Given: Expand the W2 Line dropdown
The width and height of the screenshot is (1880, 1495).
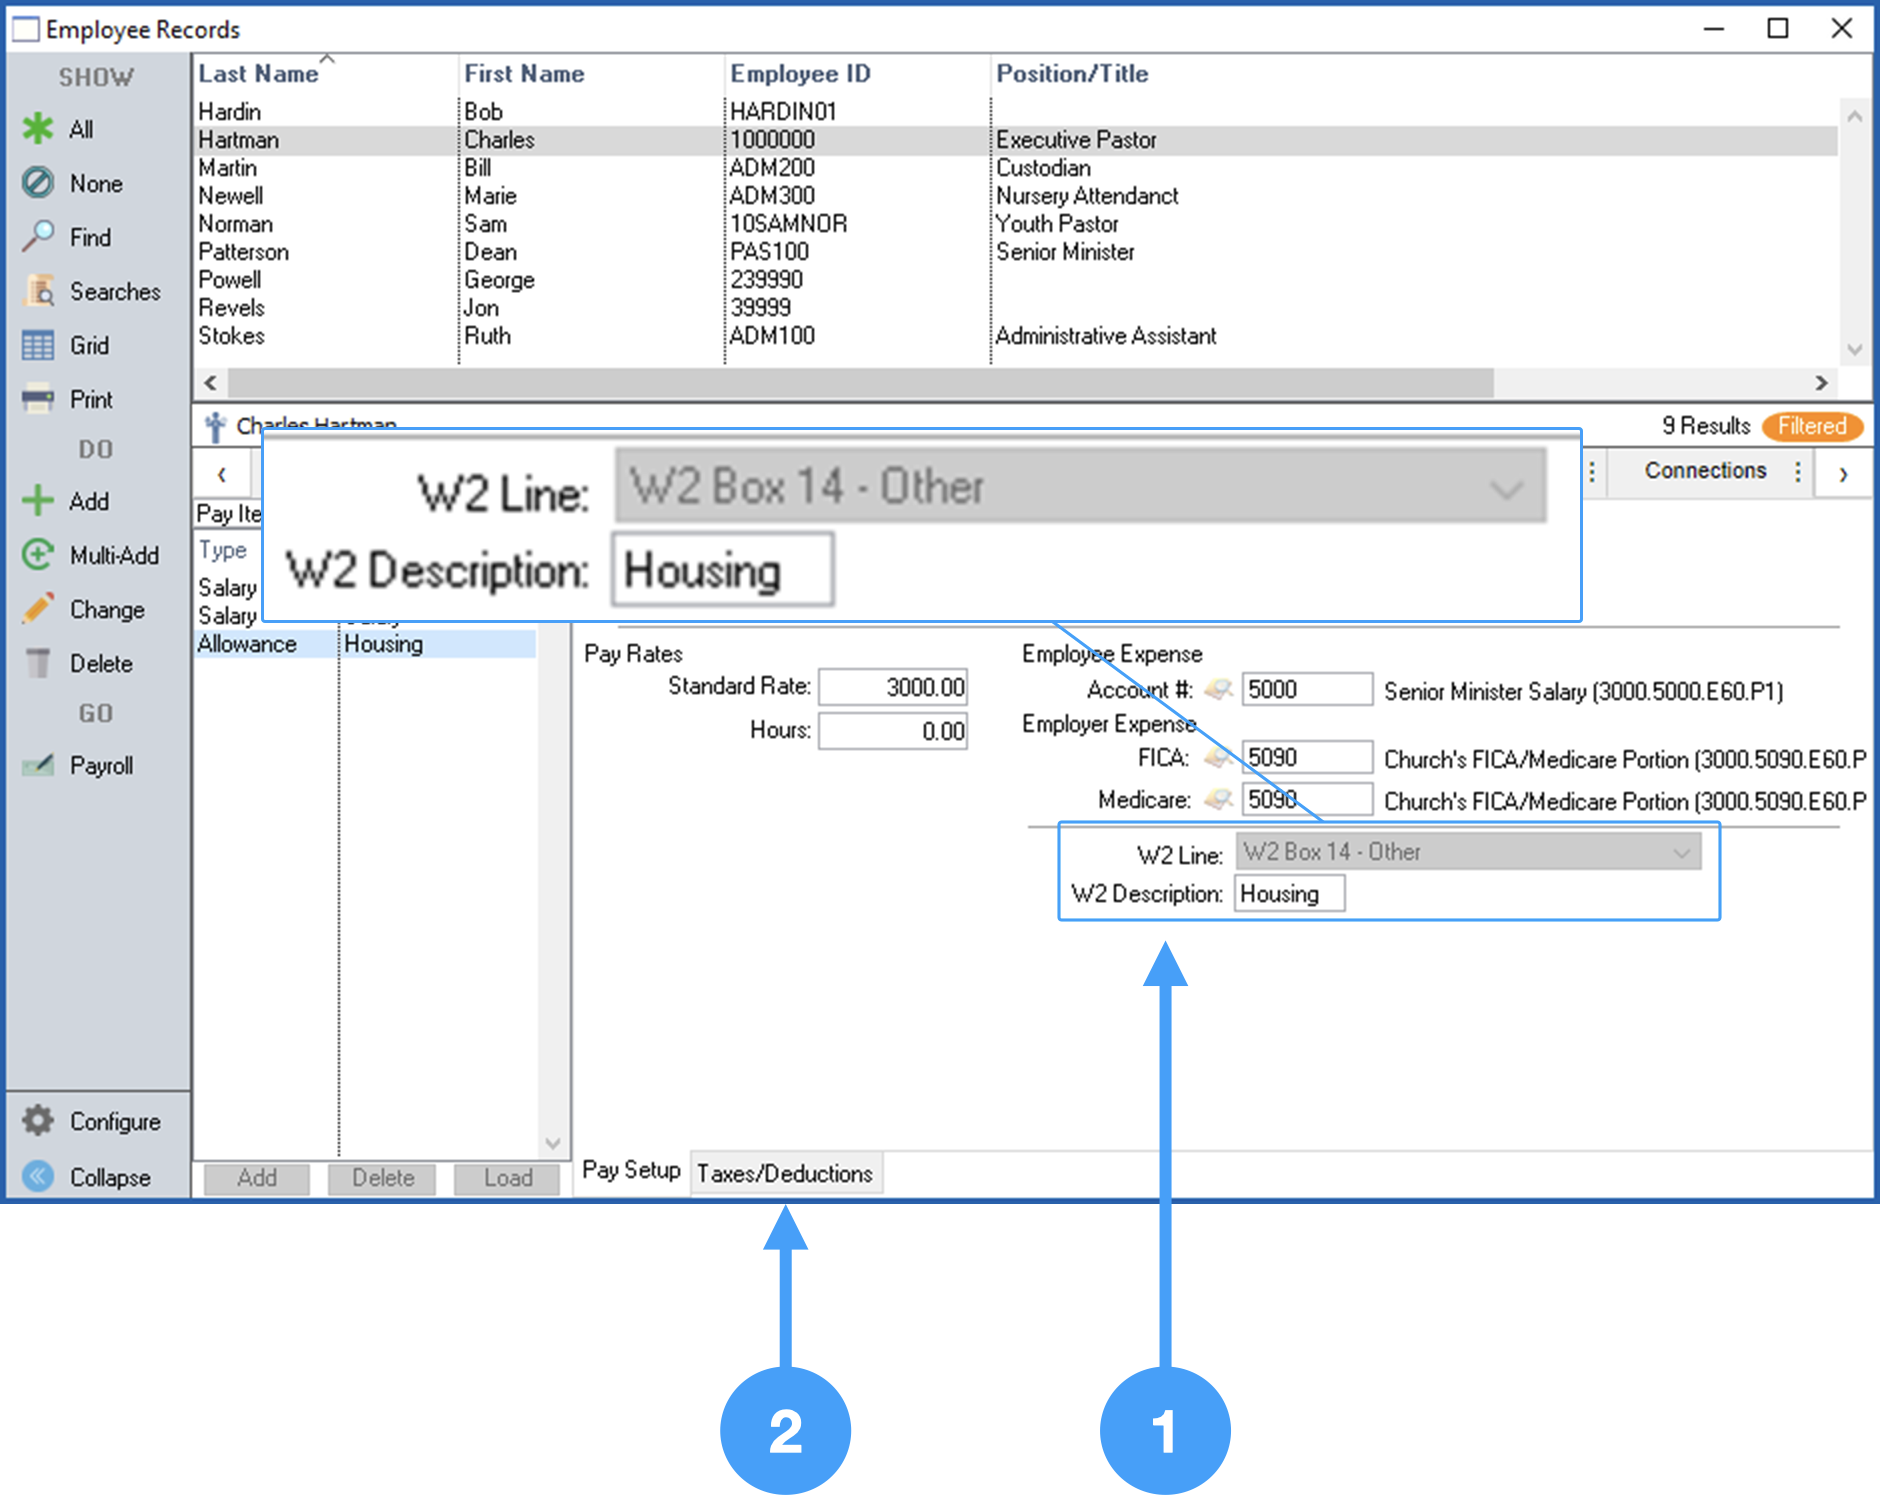Looking at the screenshot, I should click(1681, 852).
